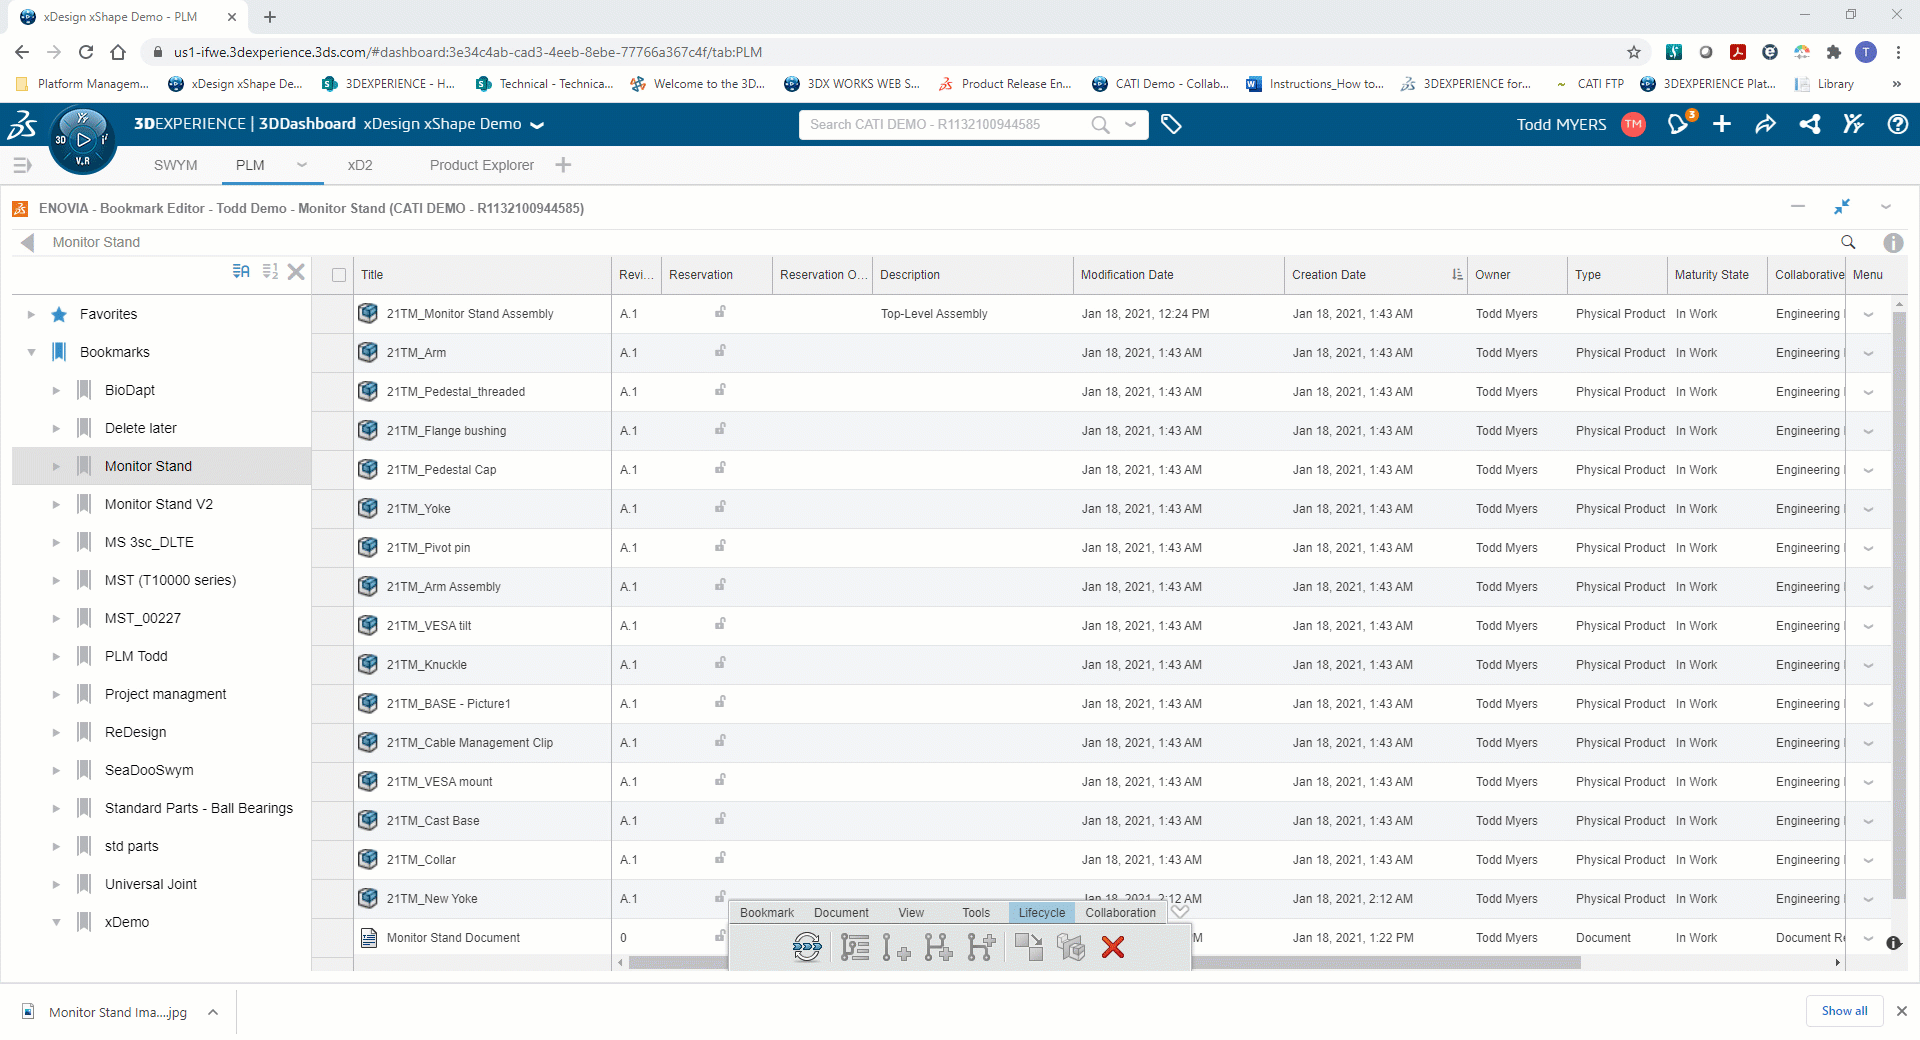Click the back arrow beside Monitor Stand
The height and width of the screenshot is (1040, 1920).
[x=28, y=242]
